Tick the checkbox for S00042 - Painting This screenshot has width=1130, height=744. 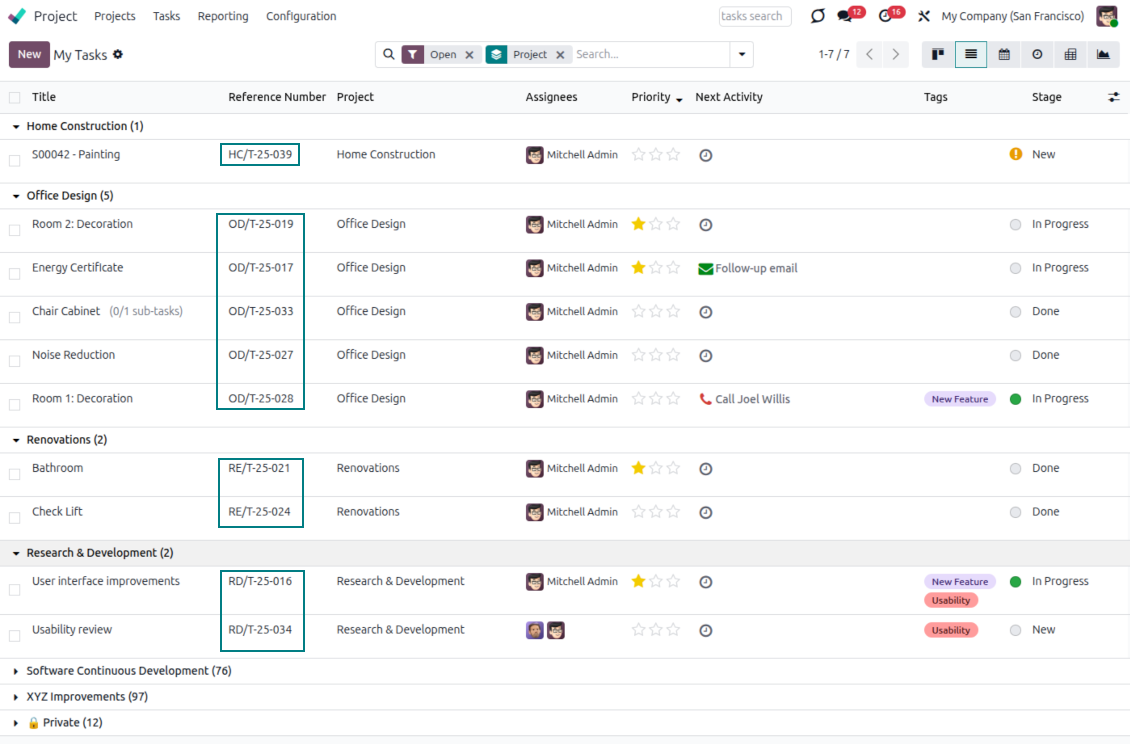click(14, 160)
